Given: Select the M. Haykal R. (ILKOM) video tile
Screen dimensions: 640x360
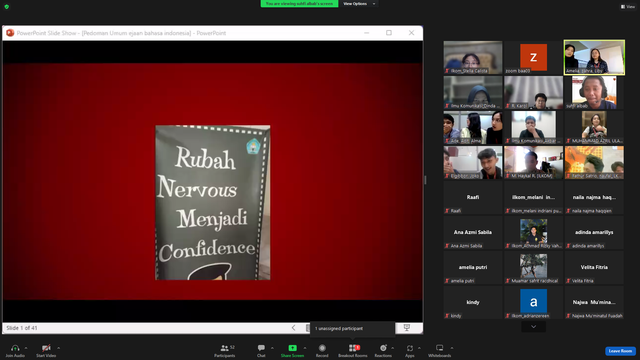Looking at the screenshot, I should [533, 162].
